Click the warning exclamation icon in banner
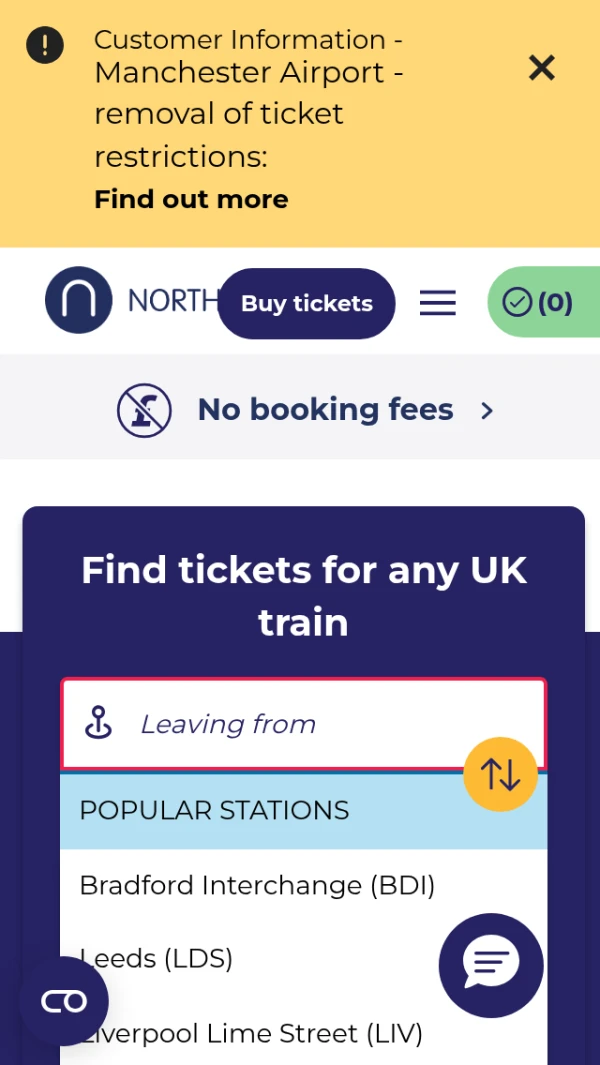The image size is (600, 1065). point(45,45)
